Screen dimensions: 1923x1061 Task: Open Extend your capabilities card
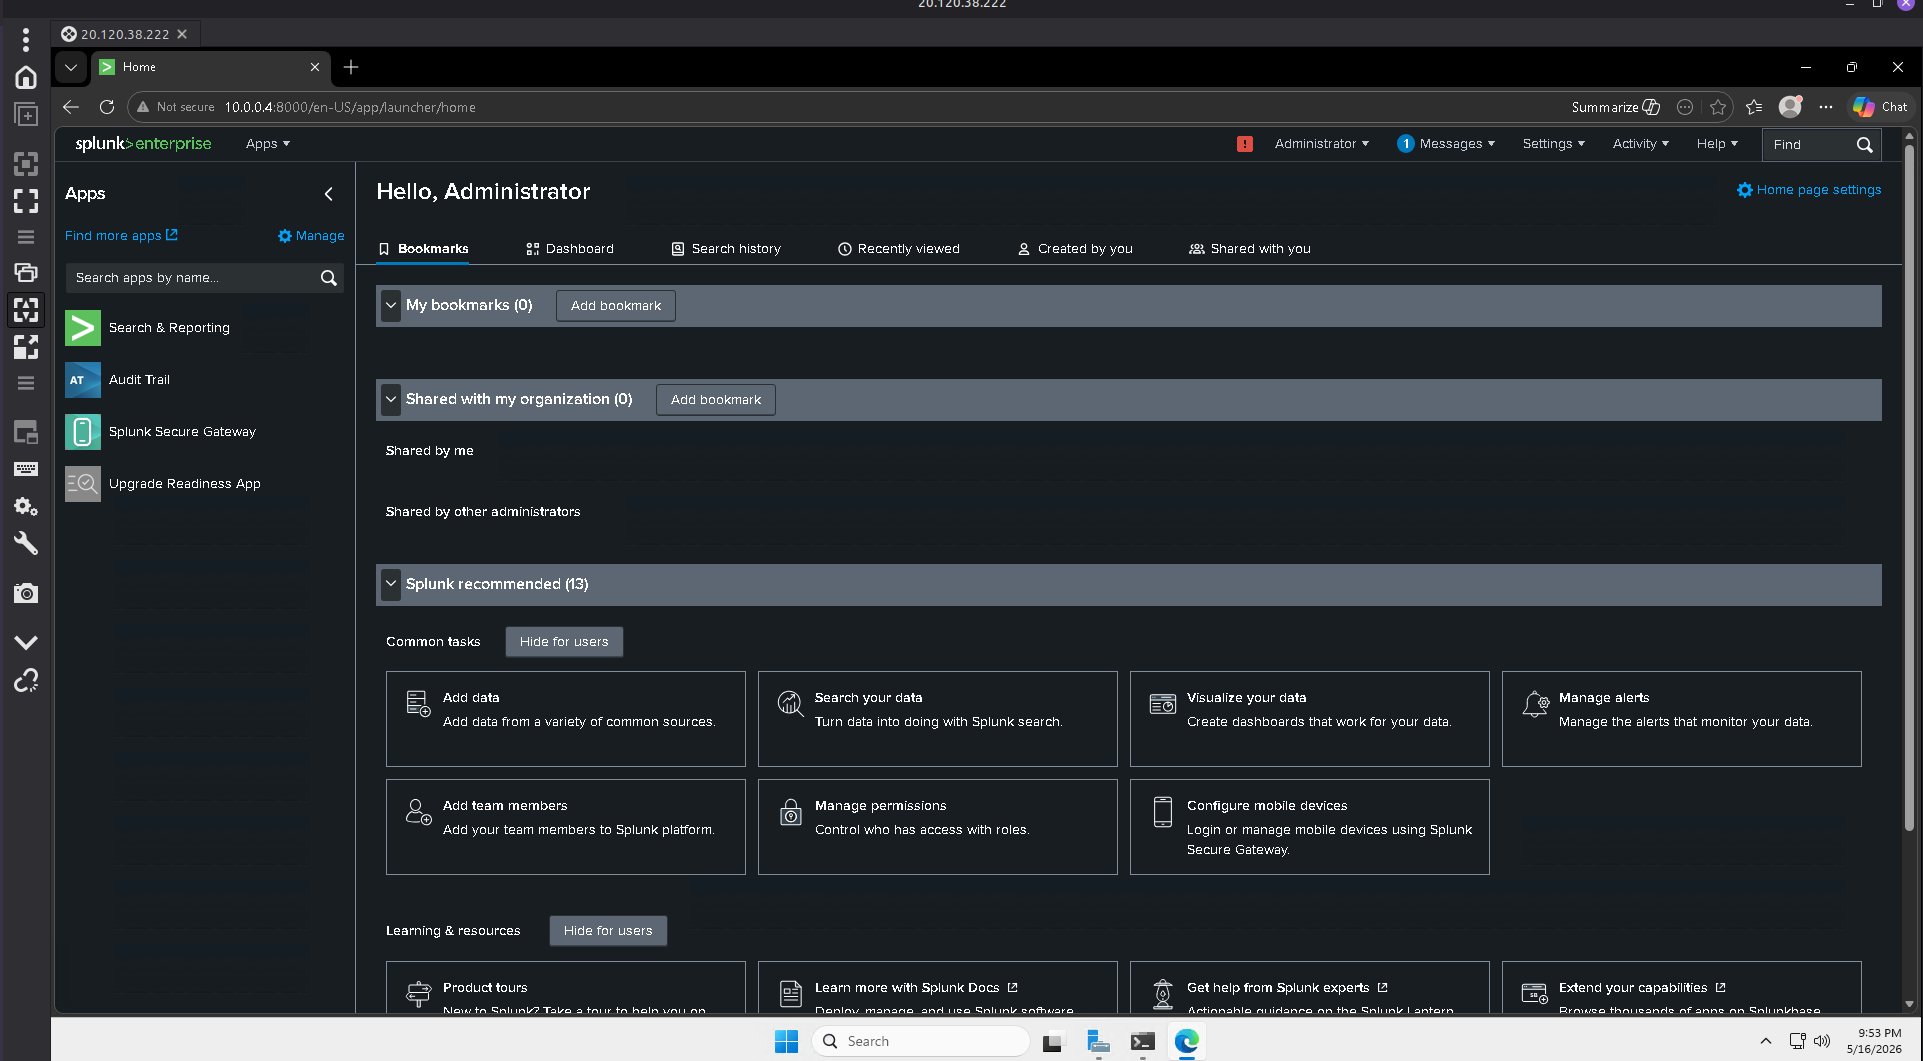(x=1681, y=988)
